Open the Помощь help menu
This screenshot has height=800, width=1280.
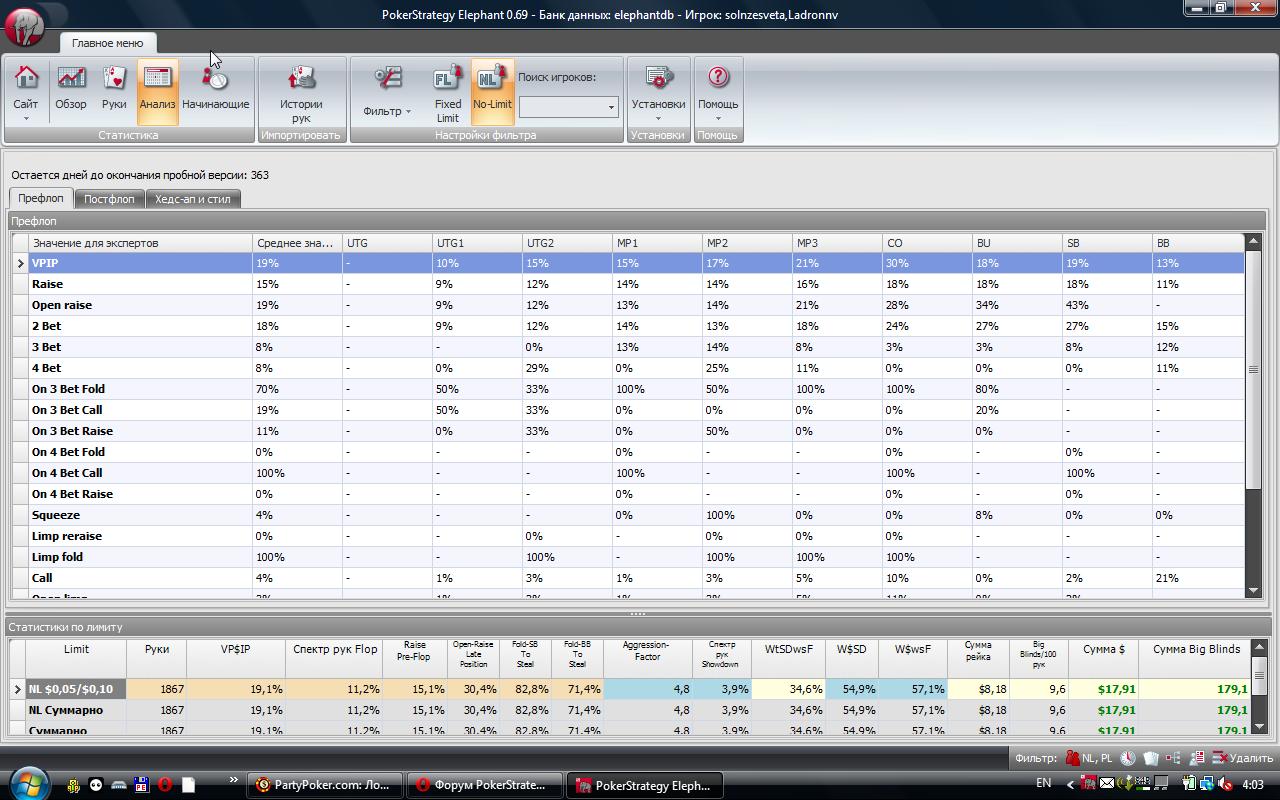[x=718, y=93]
